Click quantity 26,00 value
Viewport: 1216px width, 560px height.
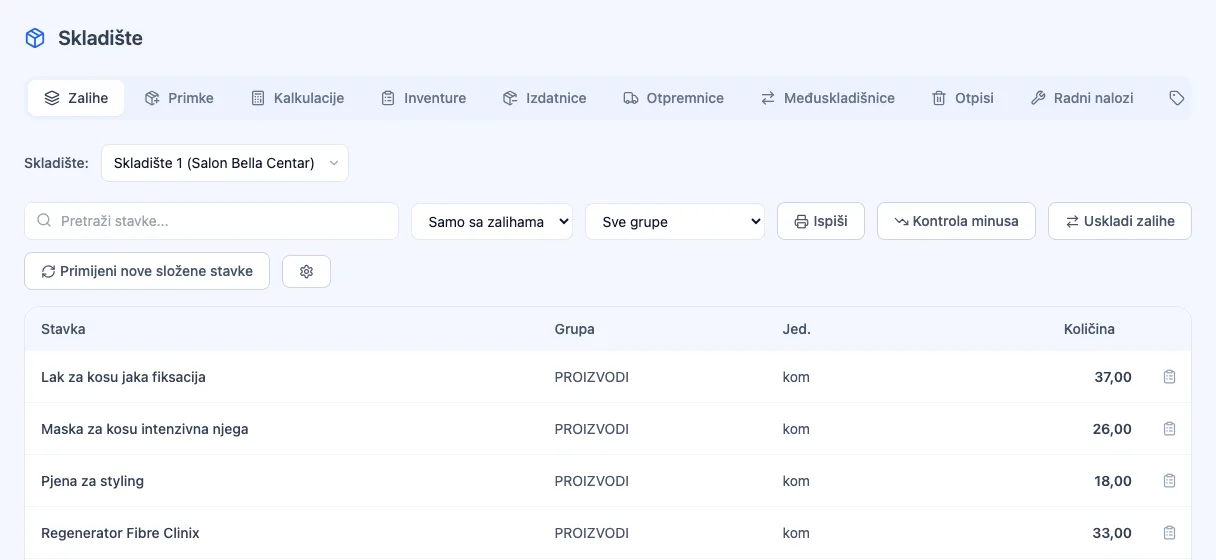coord(1113,429)
